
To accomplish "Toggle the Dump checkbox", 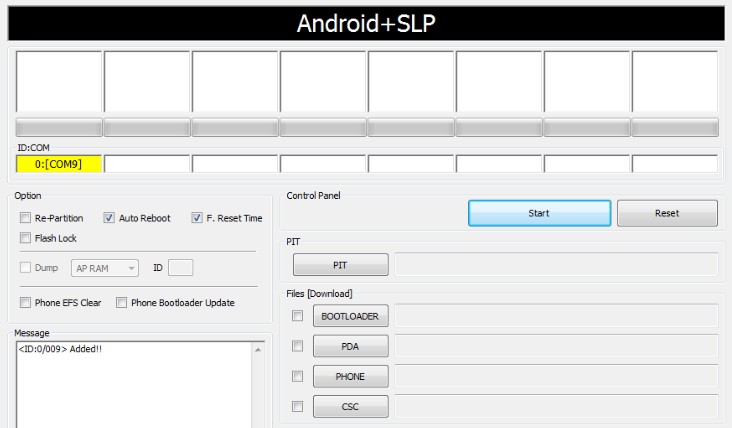I will tap(25, 267).
